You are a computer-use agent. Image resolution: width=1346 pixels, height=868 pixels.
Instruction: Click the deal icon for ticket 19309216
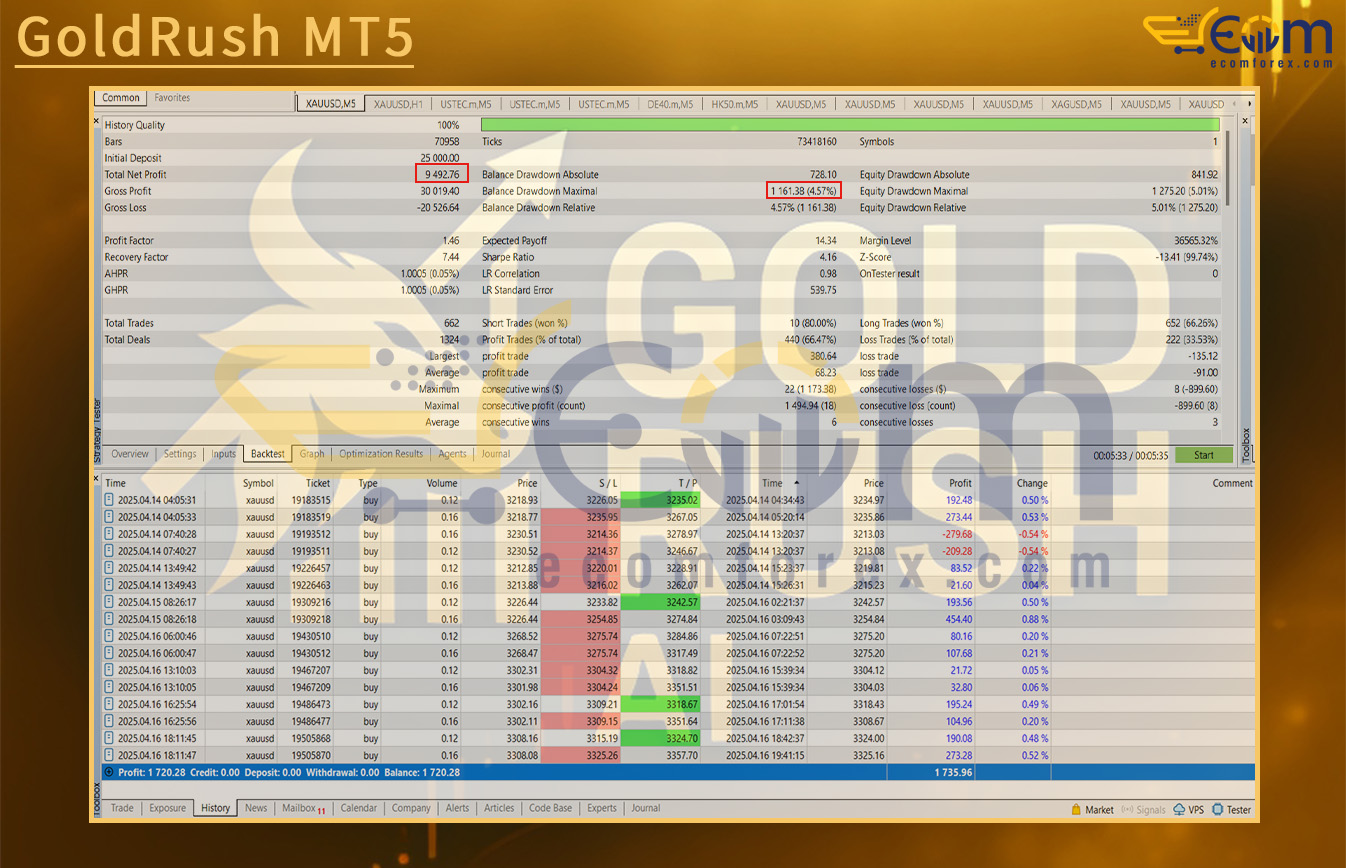pos(109,602)
